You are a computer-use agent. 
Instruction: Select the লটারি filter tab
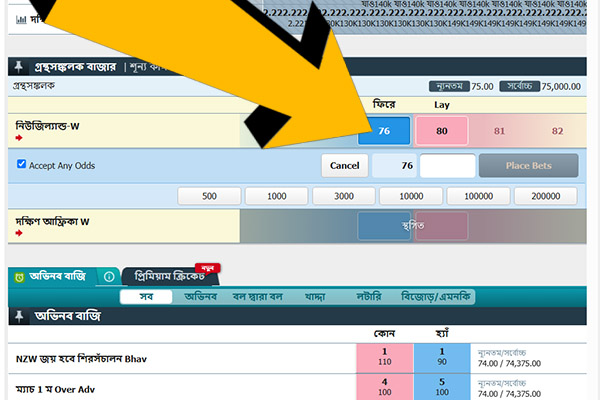tap(368, 296)
